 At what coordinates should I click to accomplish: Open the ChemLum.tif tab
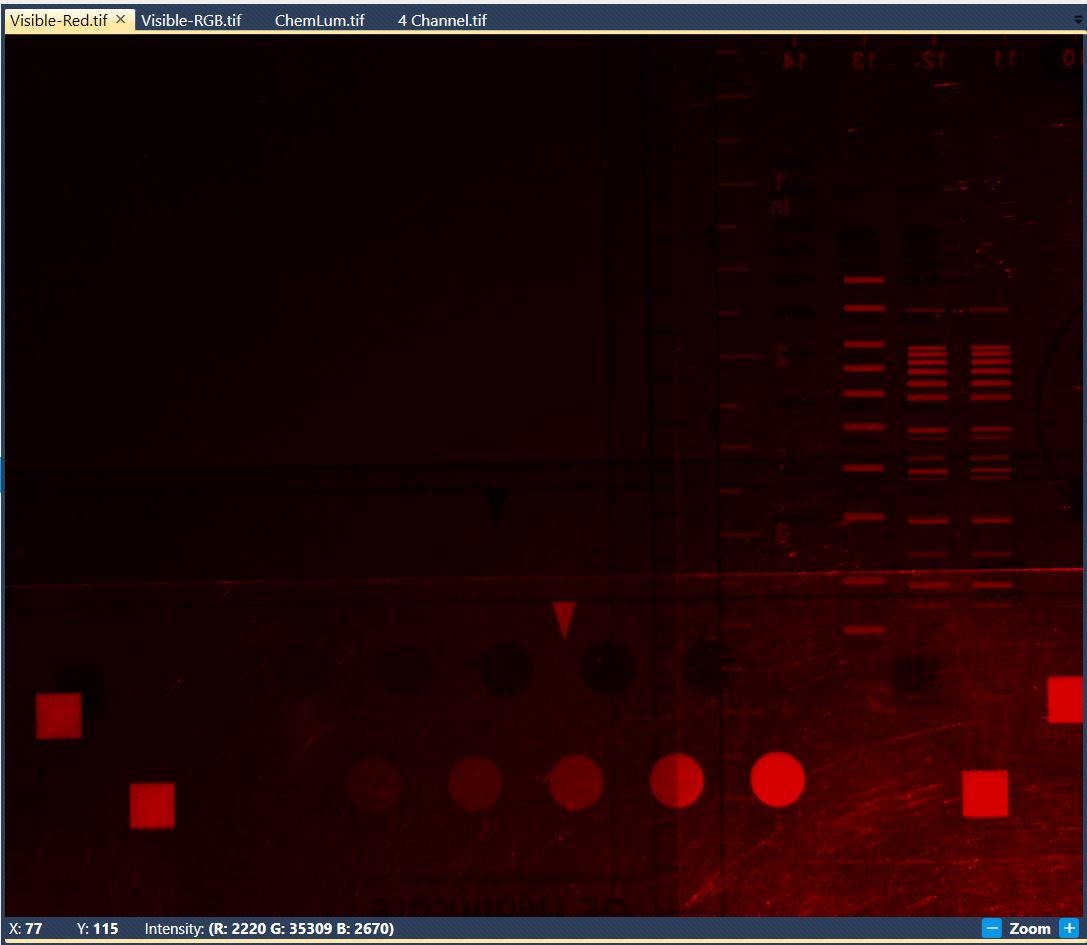tap(320, 20)
